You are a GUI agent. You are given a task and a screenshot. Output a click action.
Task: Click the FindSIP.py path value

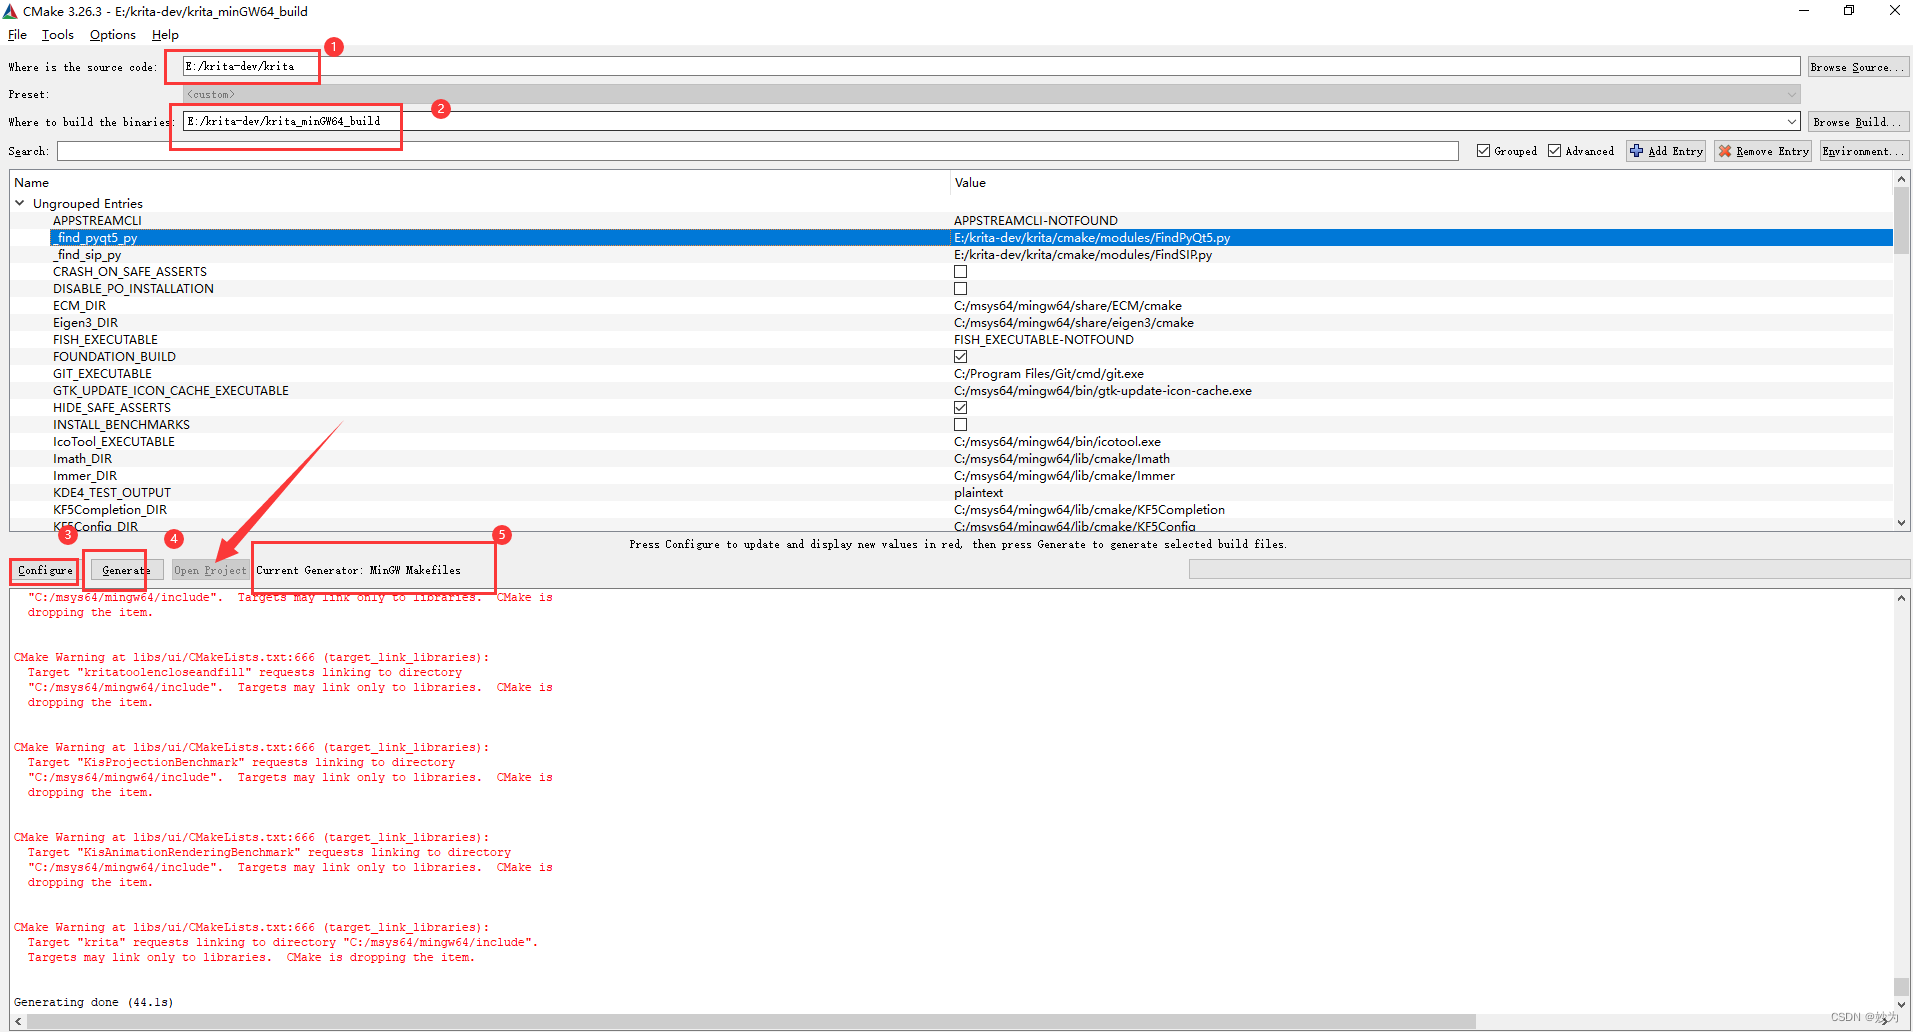click(1083, 255)
